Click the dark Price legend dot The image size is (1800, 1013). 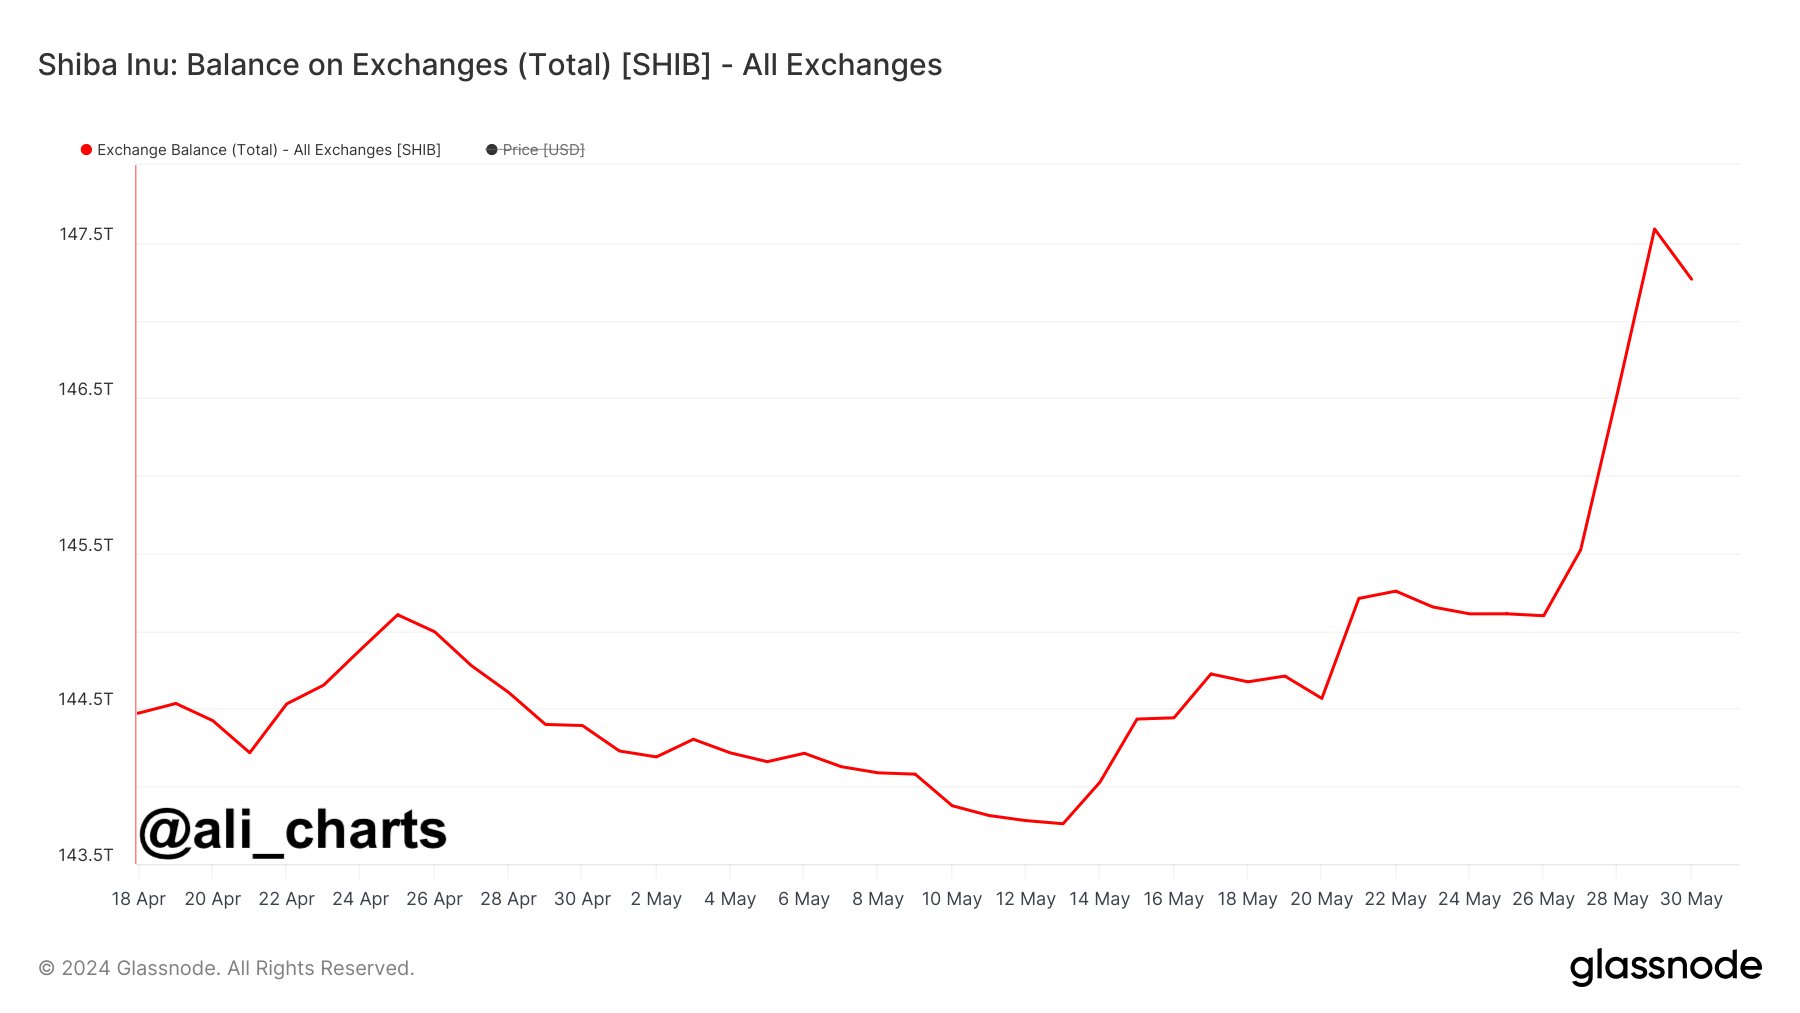point(491,150)
